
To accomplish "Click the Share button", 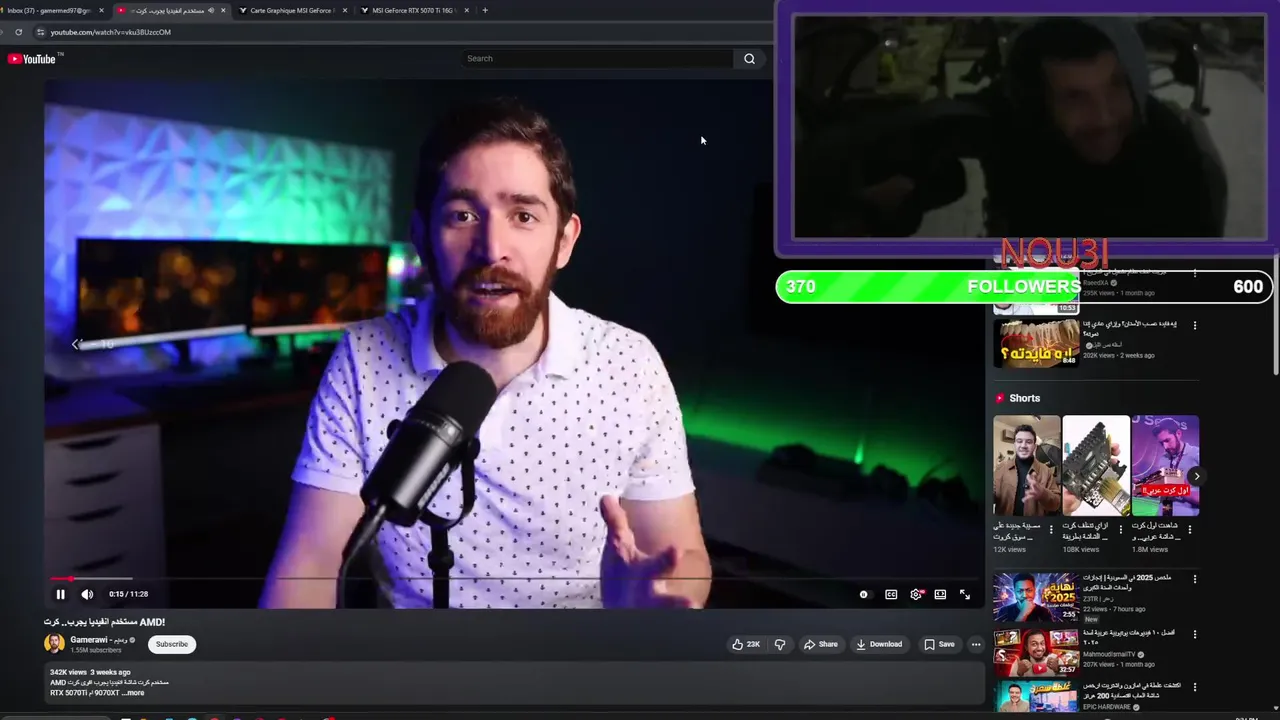I will tap(821, 644).
